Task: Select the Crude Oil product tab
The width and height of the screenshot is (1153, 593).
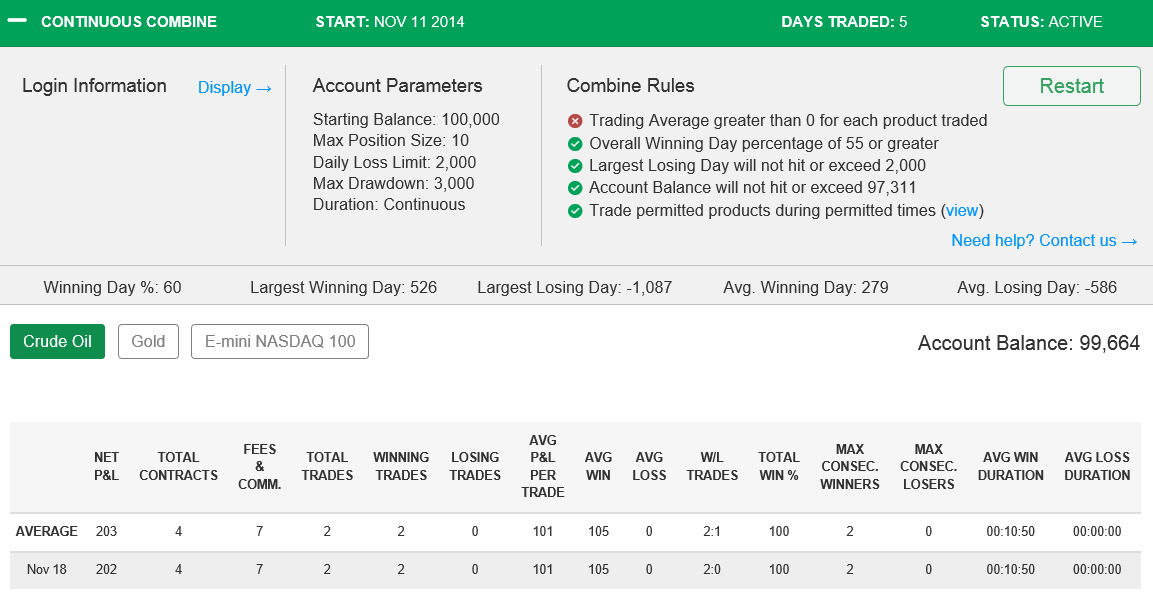Action: [x=57, y=341]
